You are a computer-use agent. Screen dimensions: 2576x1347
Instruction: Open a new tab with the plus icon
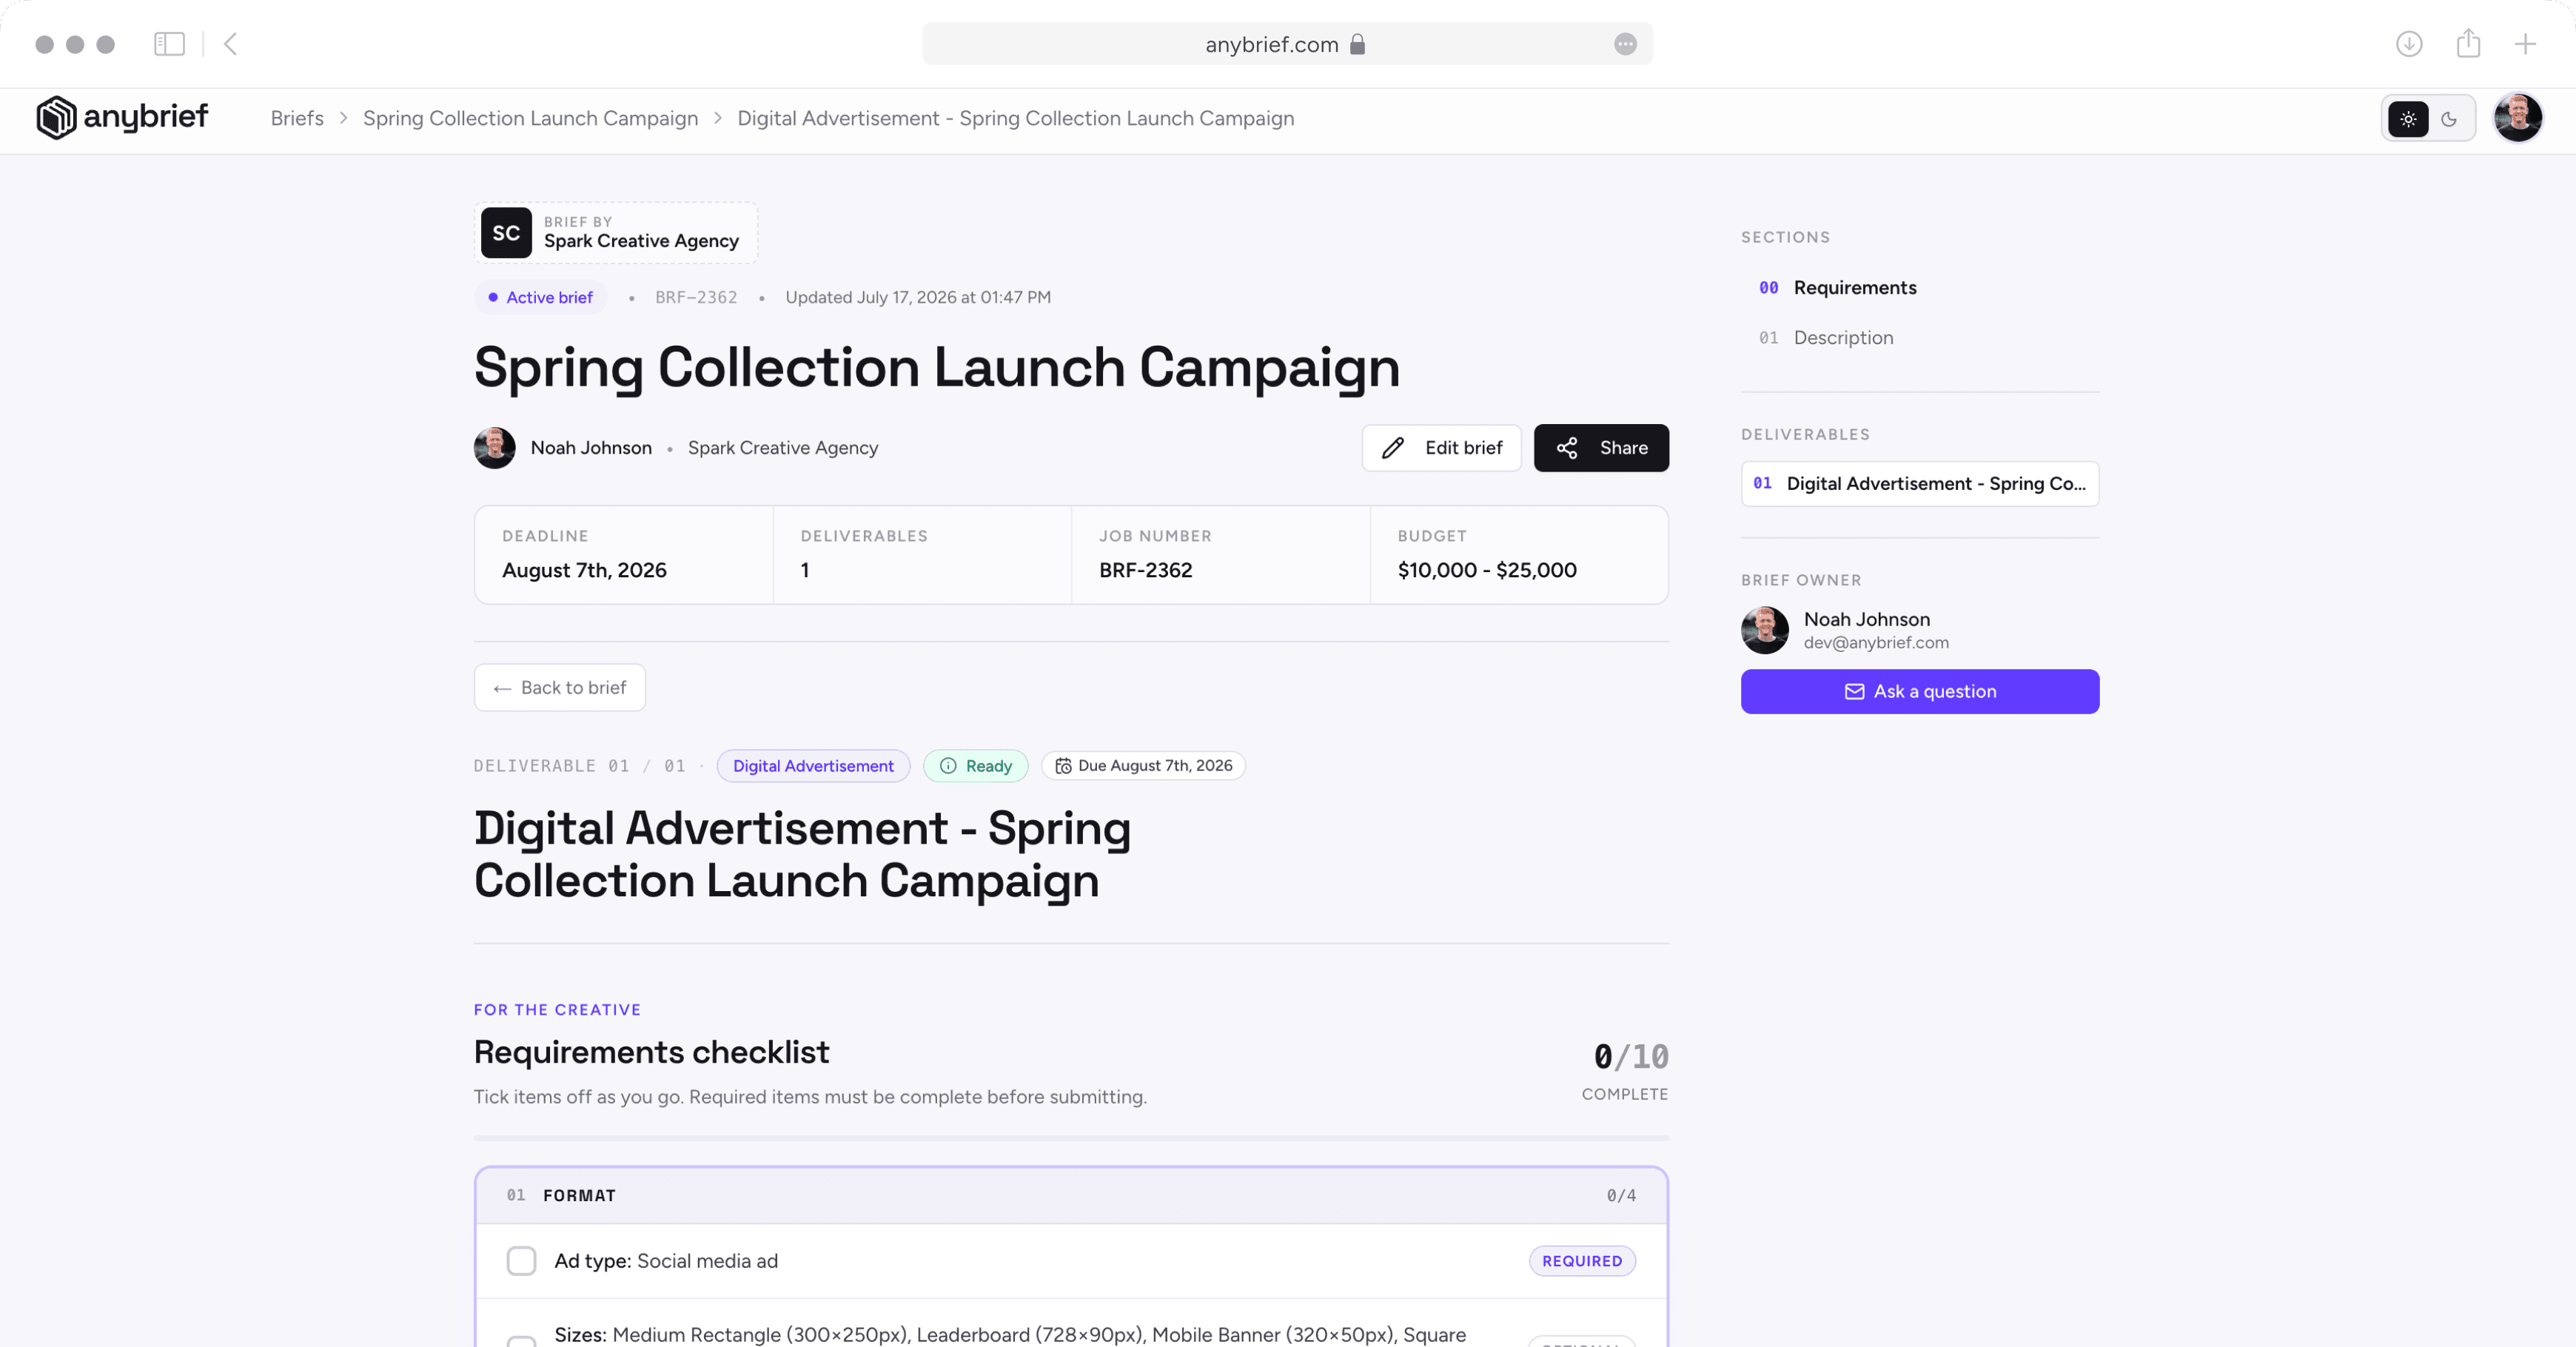(2525, 44)
